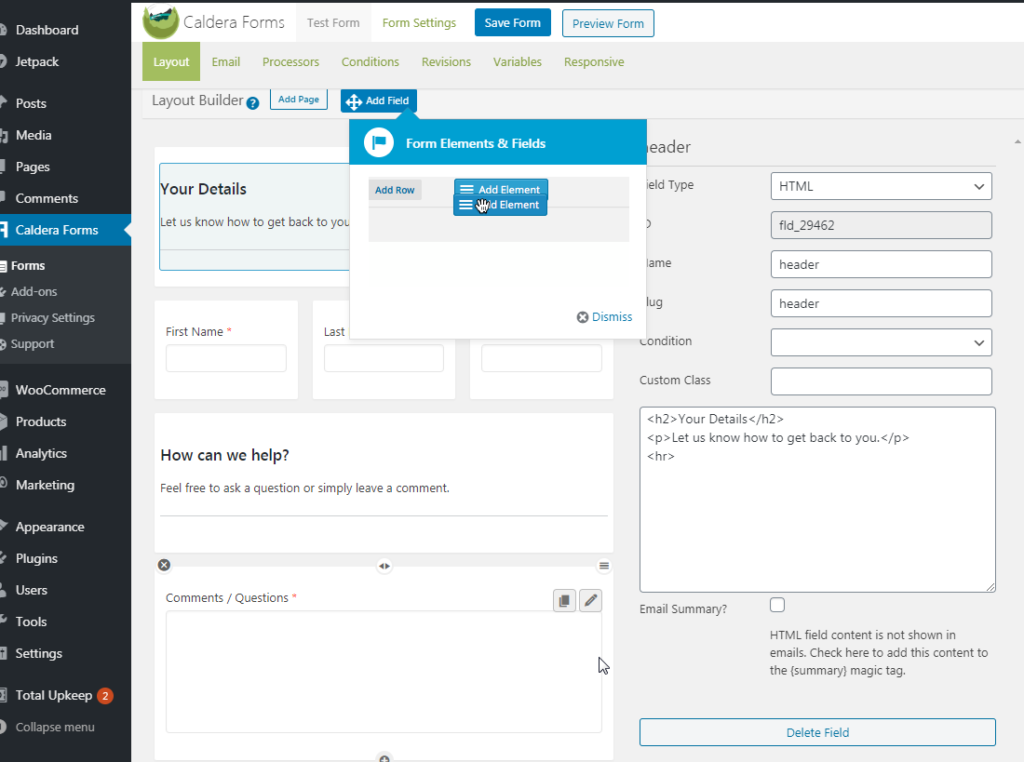Screen dimensions: 1024x762
Task: Open Dashboard in the sidebar
Action: pyautogui.click(x=47, y=29)
